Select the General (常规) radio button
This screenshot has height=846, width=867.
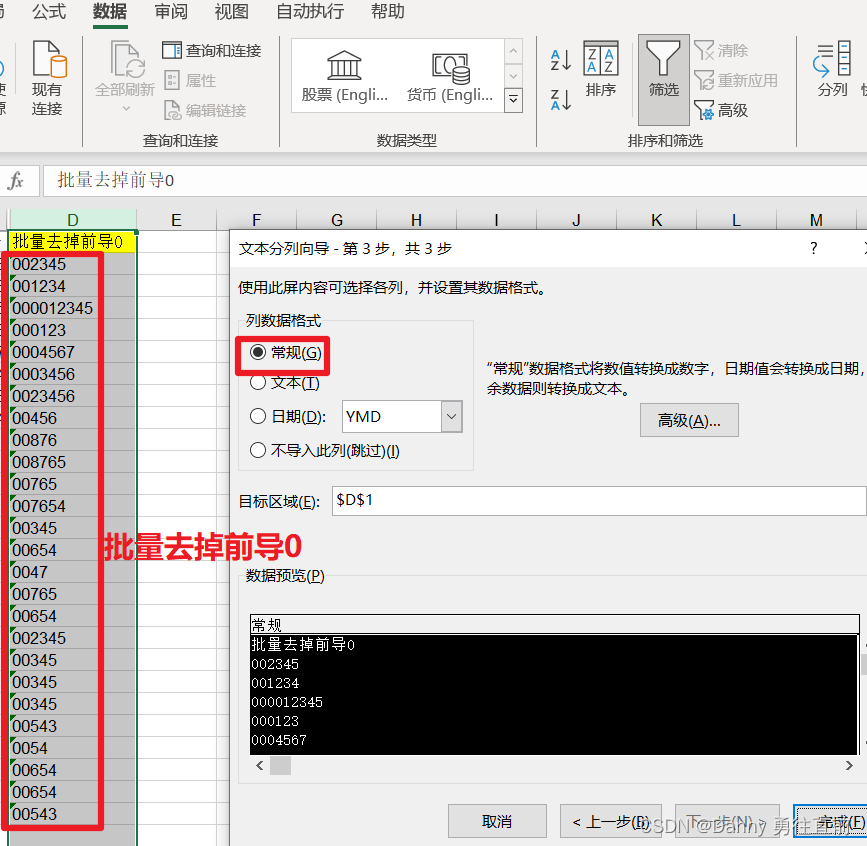(x=258, y=352)
